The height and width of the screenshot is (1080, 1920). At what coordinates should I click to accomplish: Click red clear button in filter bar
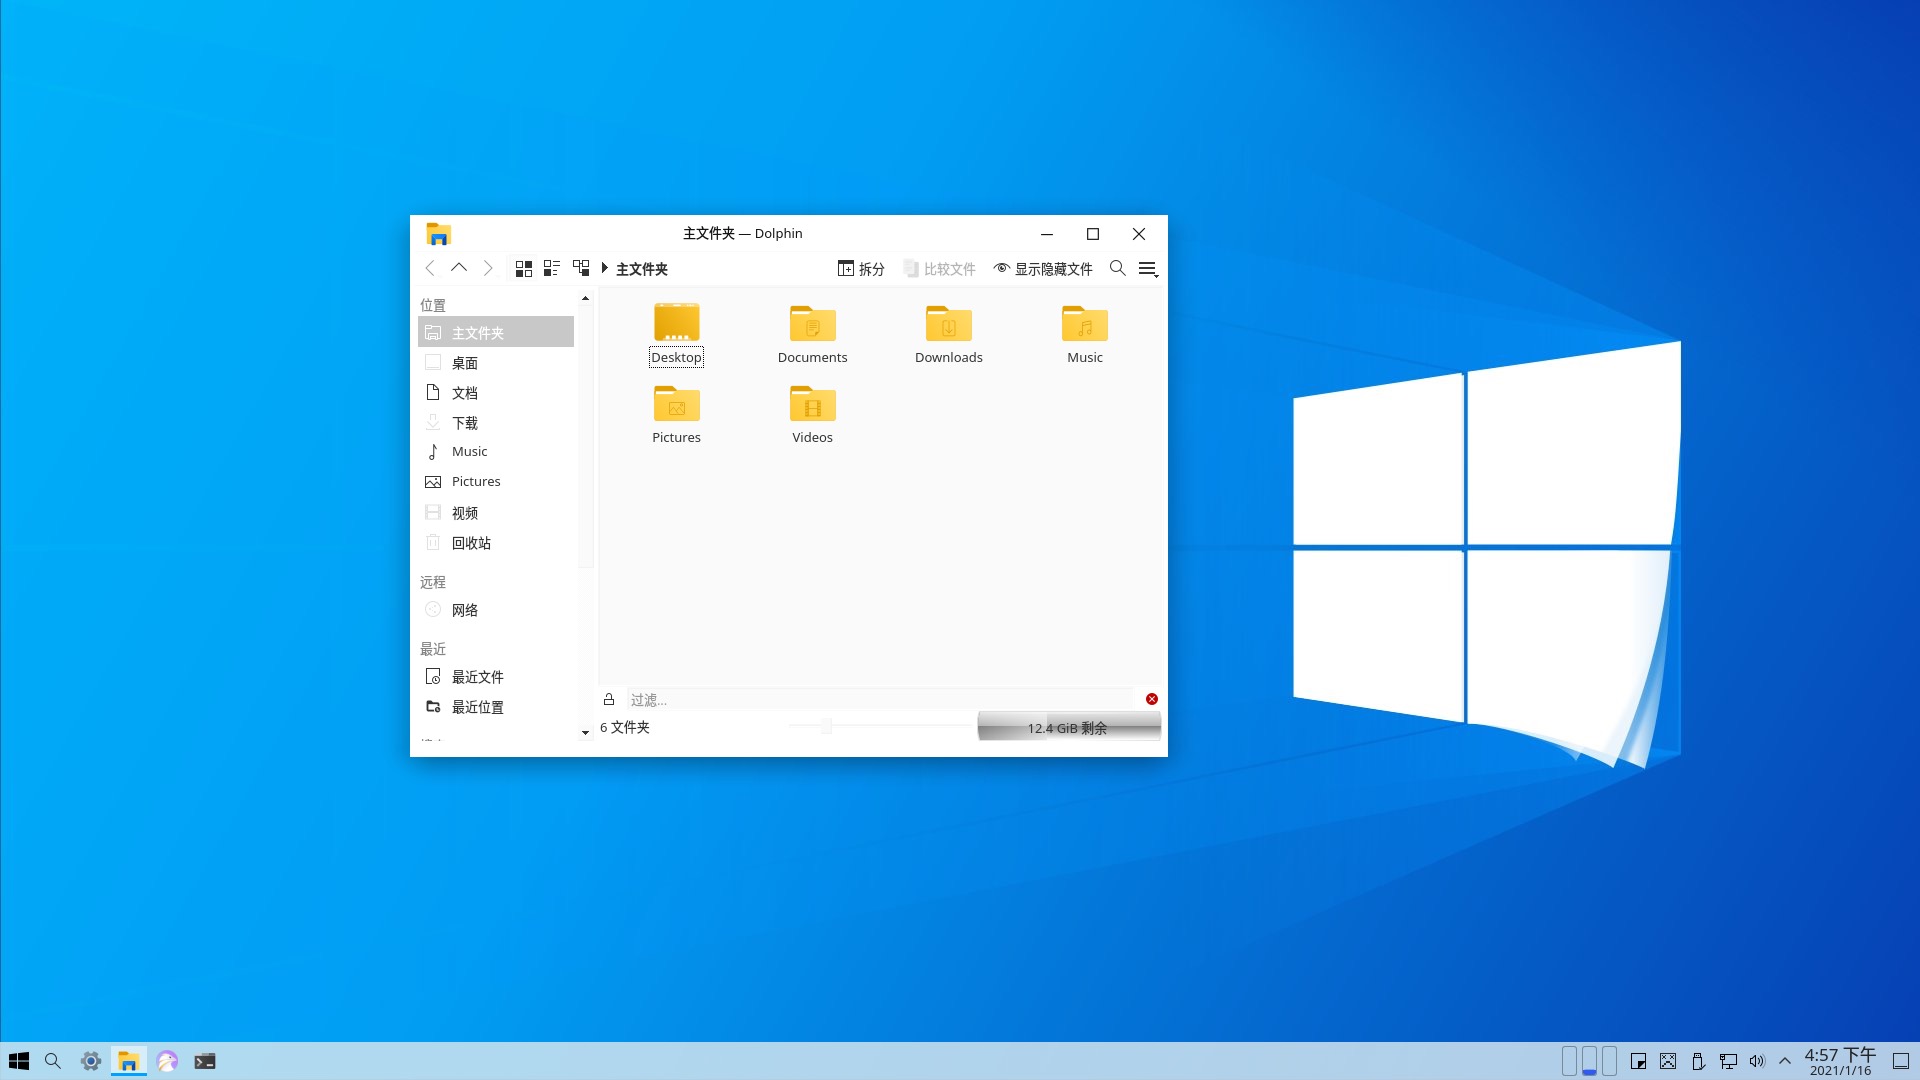(x=1152, y=699)
